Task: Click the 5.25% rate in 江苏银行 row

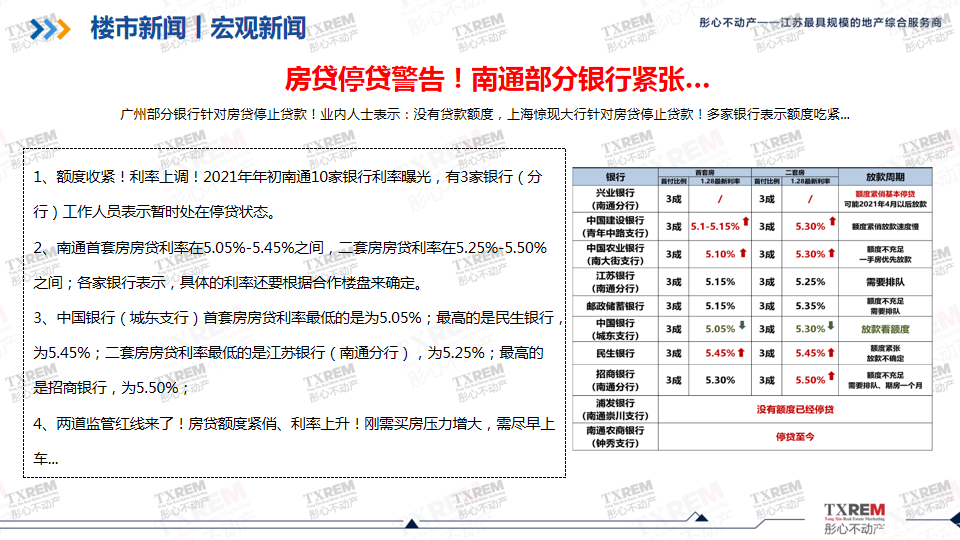Action: pyautogui.click(x=810, y=282)
